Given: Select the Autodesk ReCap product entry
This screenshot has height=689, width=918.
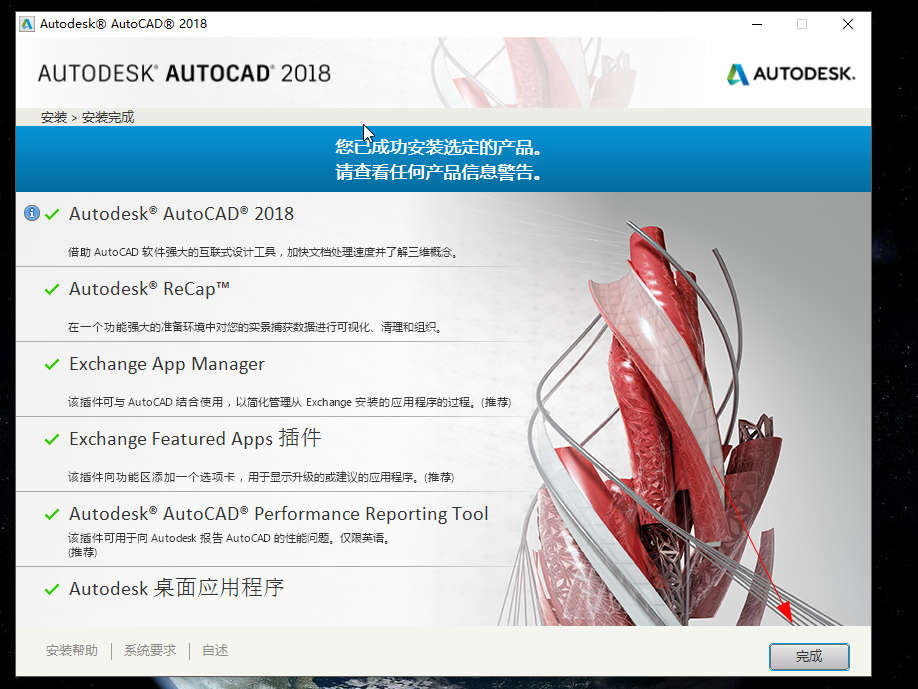Looking at the screenshot, I should [x=150, y=289].
